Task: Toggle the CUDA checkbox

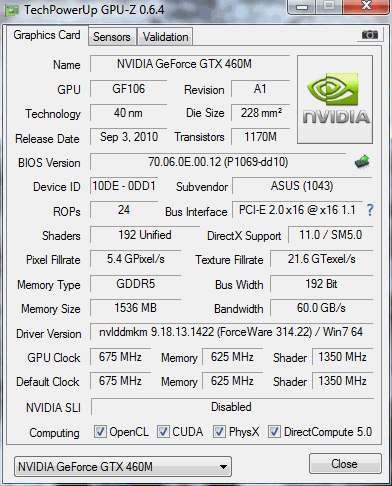Action: 163,432
